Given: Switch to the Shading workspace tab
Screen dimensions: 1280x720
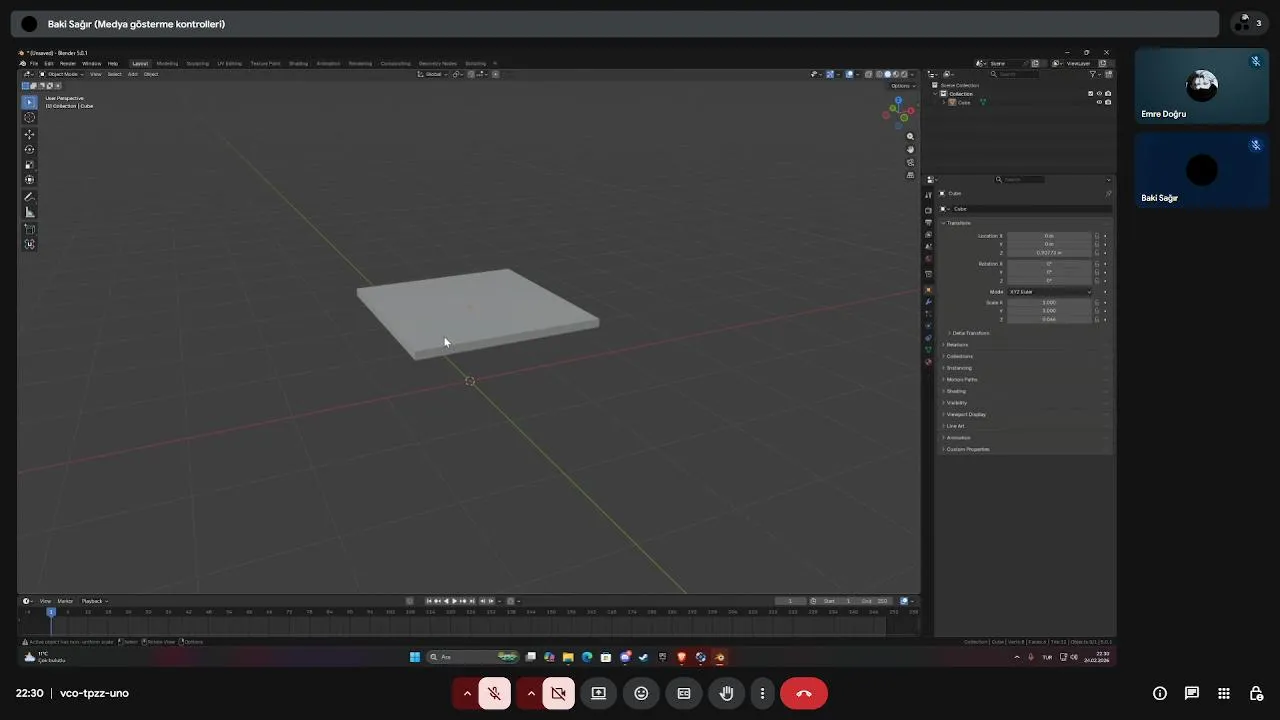Looking at the screenshot, I should tap(298, 63).
